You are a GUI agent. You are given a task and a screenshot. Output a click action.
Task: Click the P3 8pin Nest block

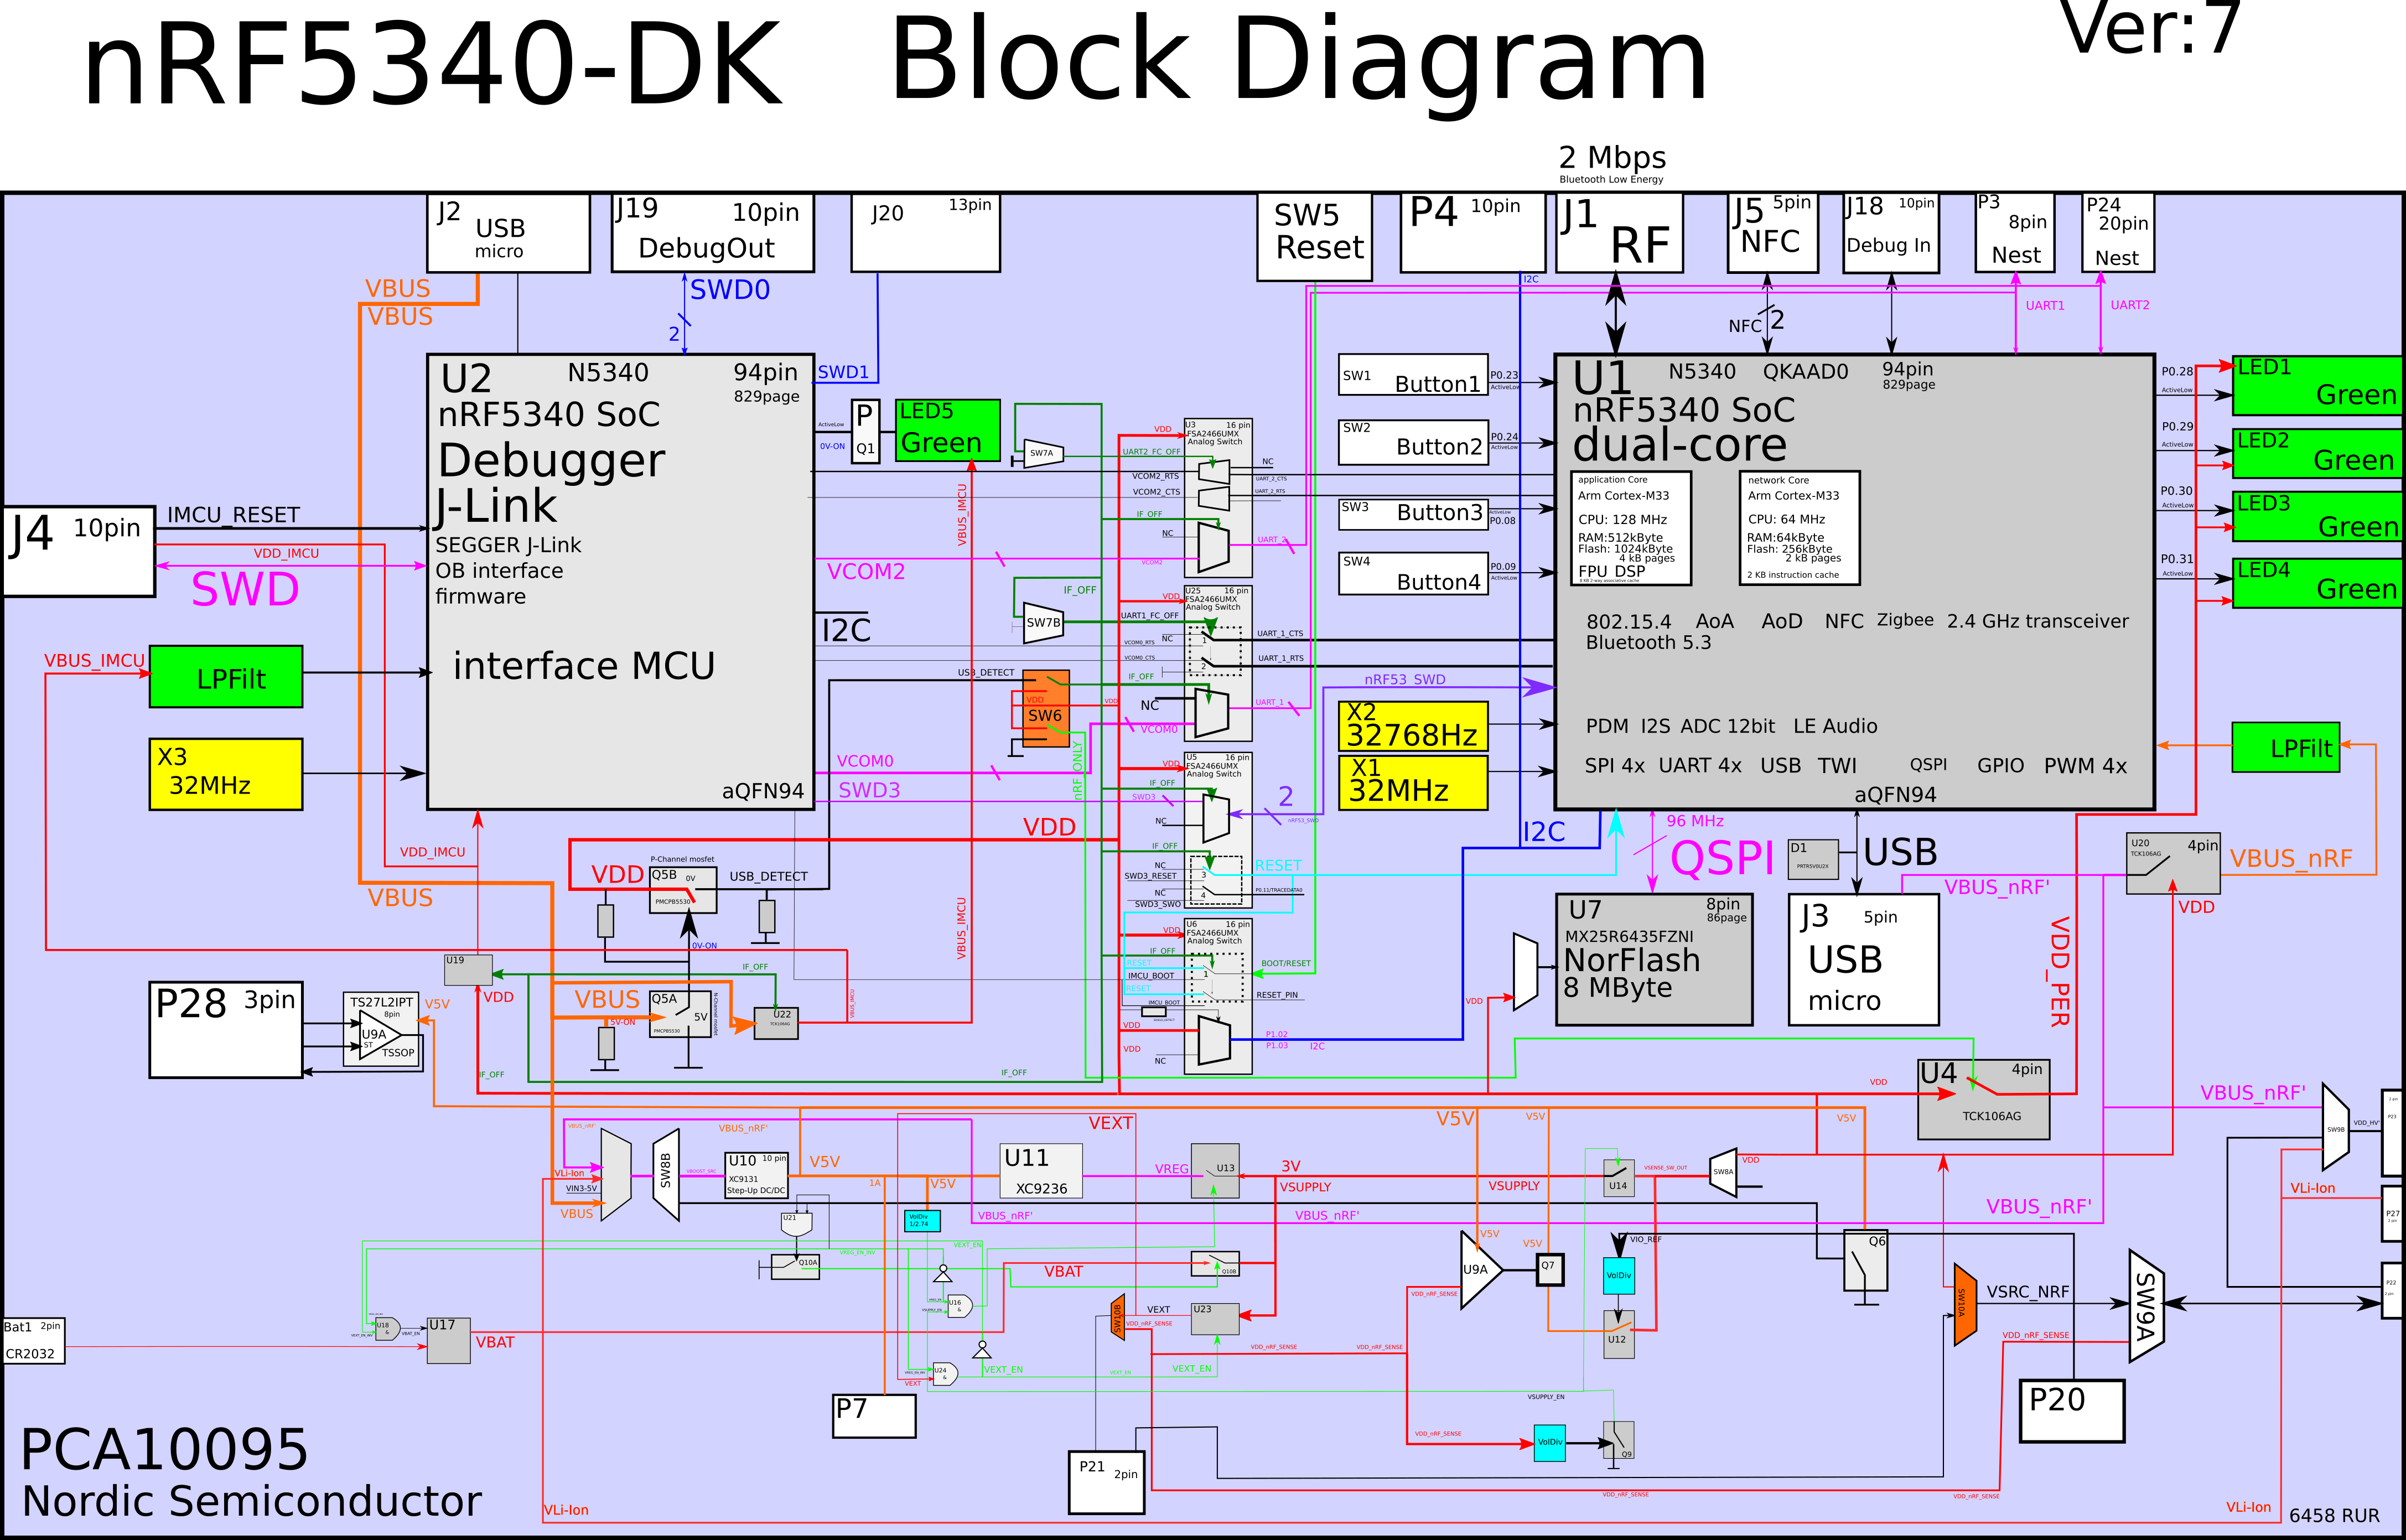2014,232
